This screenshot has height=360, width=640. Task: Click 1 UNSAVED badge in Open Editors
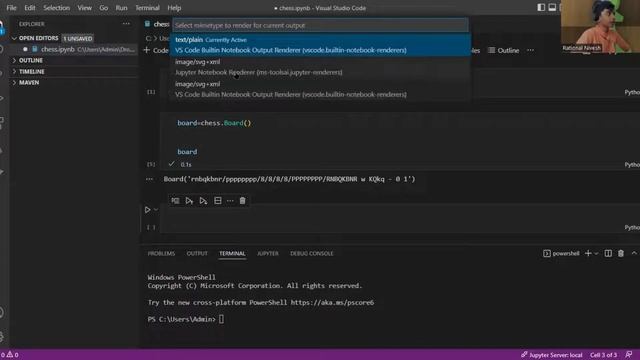tap(78, 38)
